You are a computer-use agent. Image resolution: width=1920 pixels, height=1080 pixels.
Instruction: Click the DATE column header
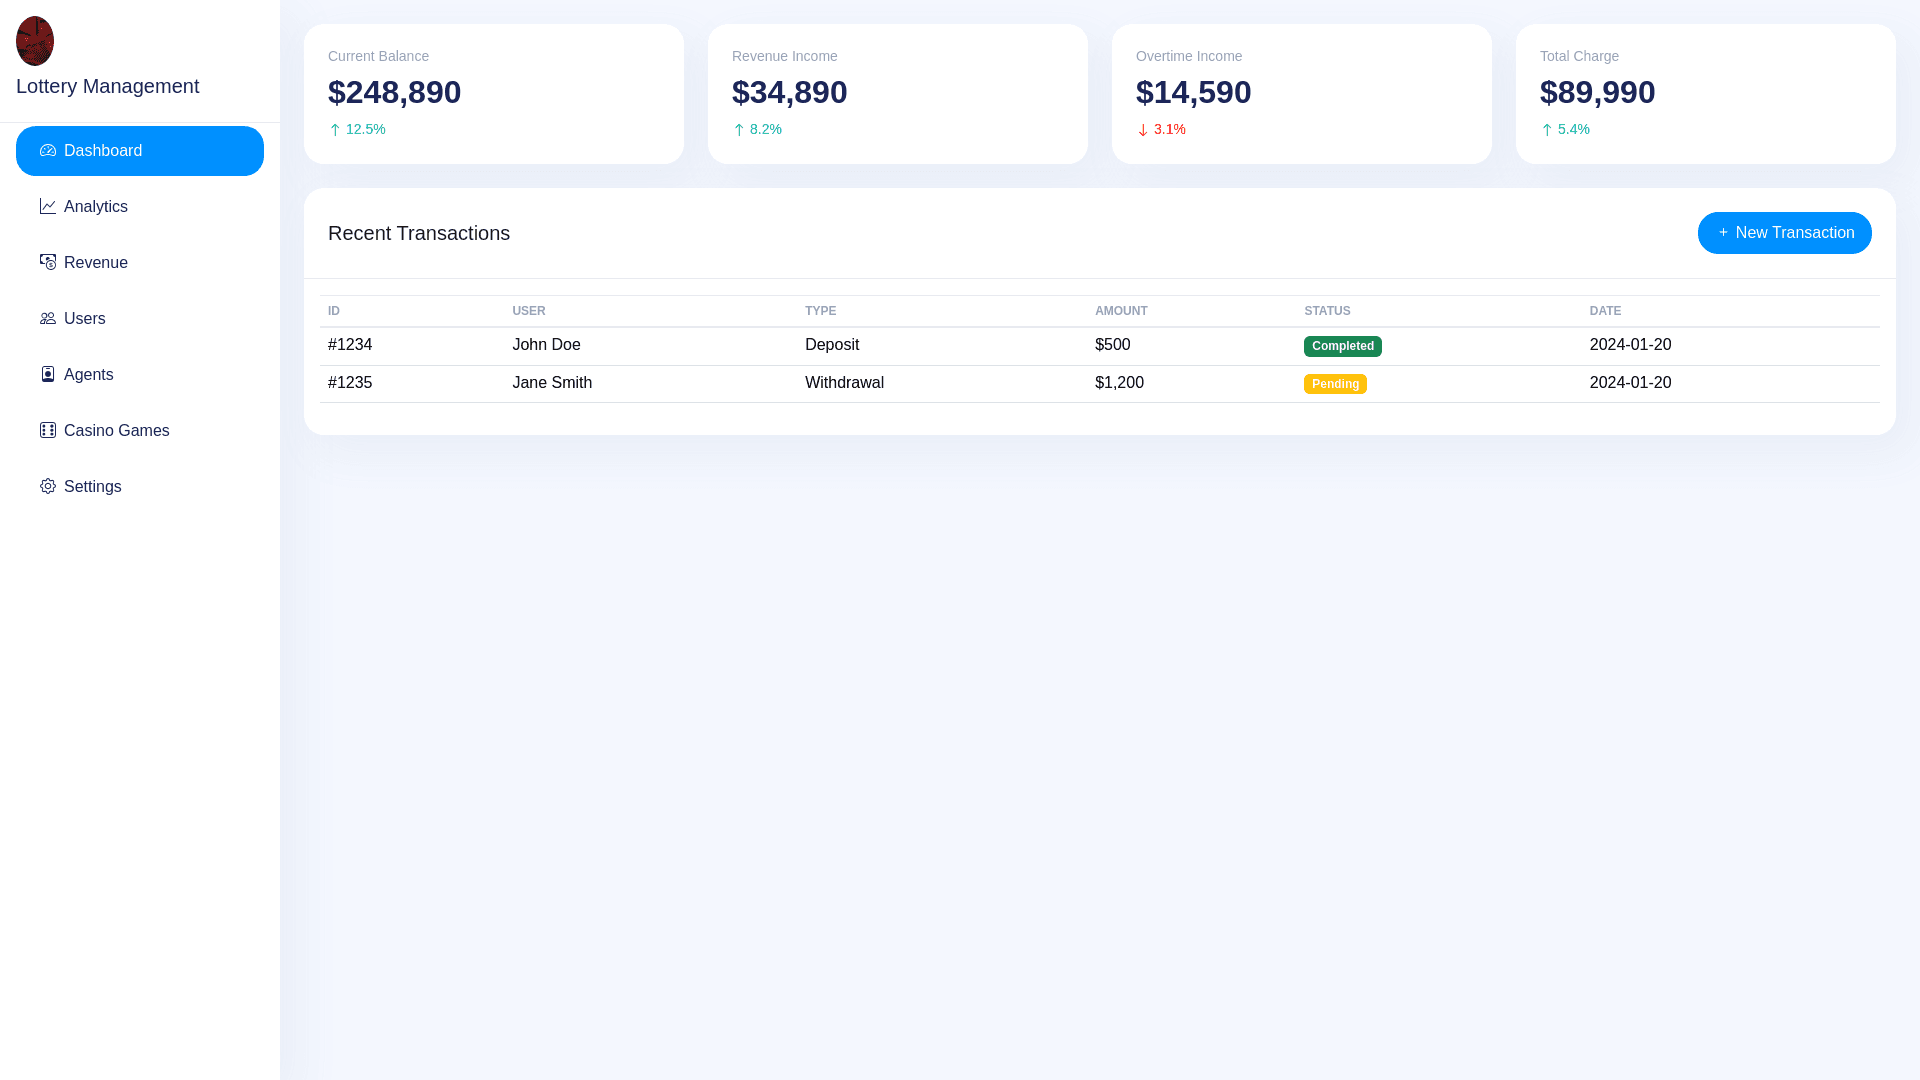pos(1605,311)
